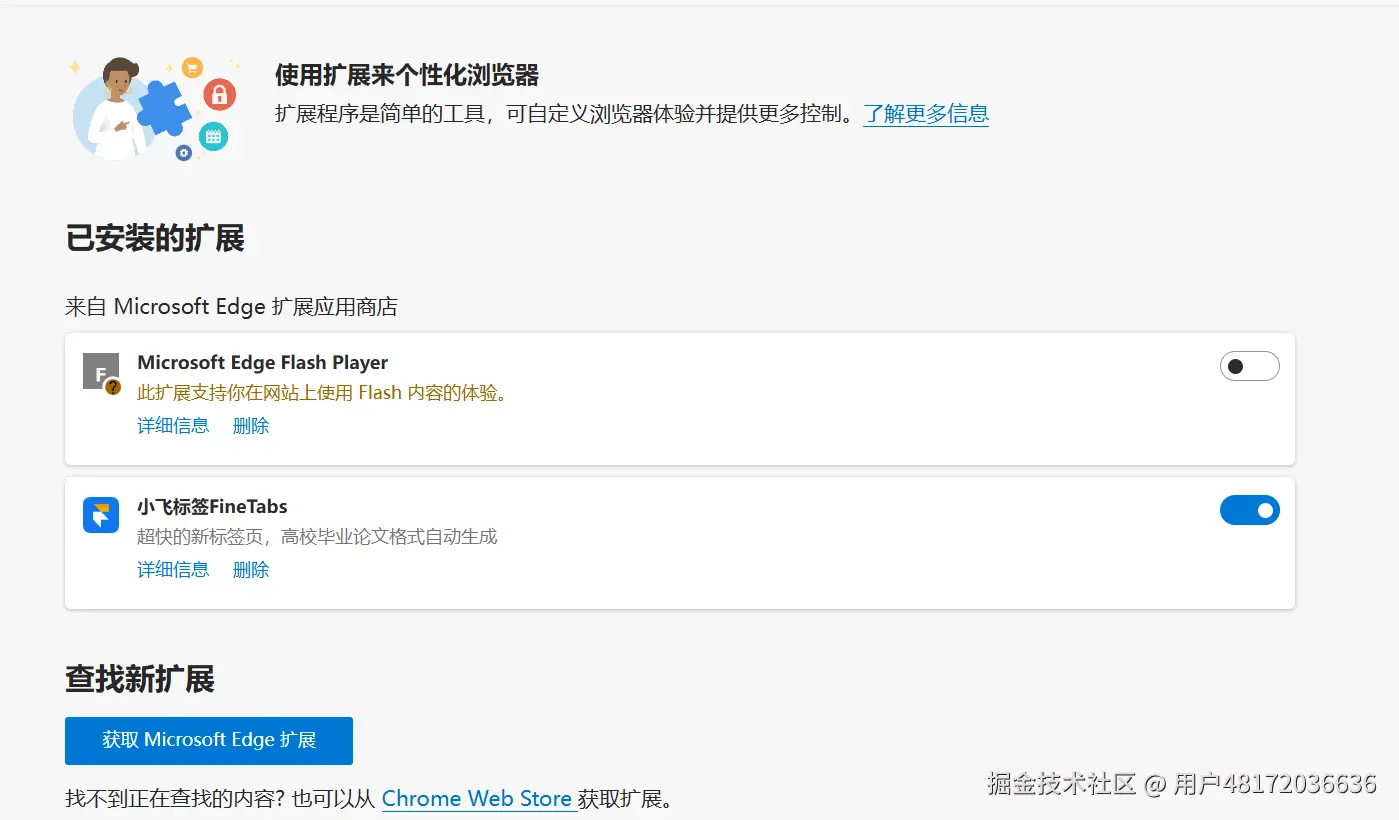
Task: Click the 小飞标签FineTabs extension icon
Action: (100, 514)
